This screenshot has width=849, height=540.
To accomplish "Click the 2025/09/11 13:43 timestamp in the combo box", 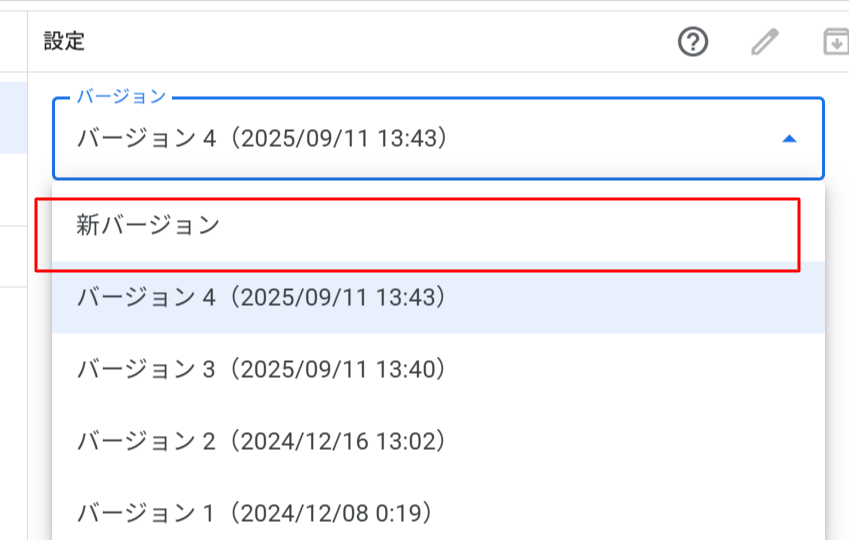I will tap(338, 139).
